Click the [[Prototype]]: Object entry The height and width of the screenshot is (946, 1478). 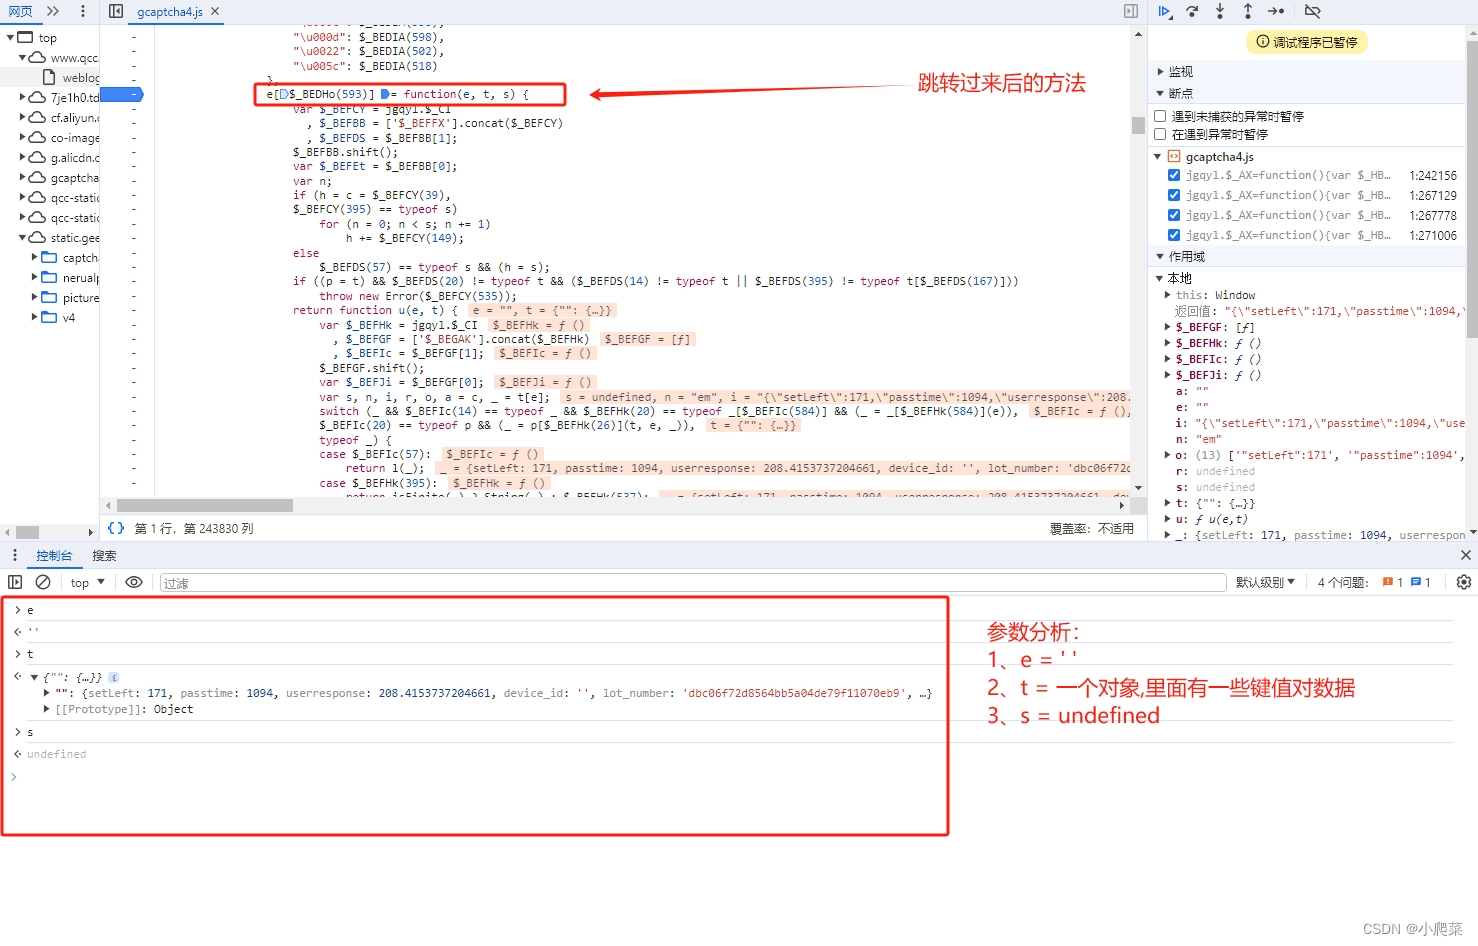pyautogui.click(x=124, y=709)
